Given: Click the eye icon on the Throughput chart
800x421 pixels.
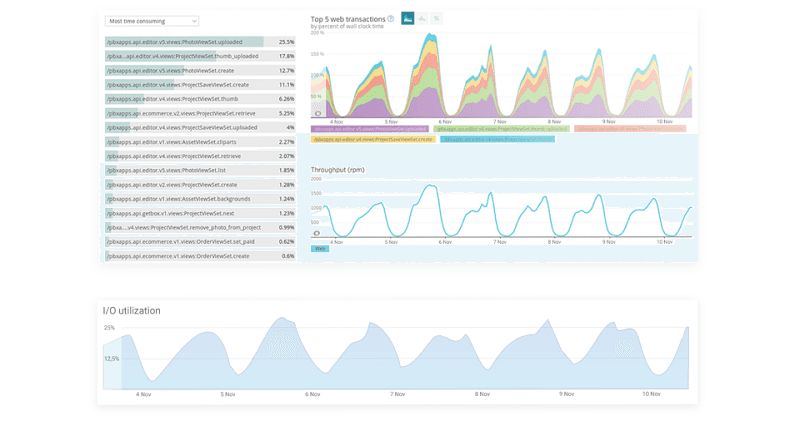Looking at the screenshot, I should [x=317, y=233].
